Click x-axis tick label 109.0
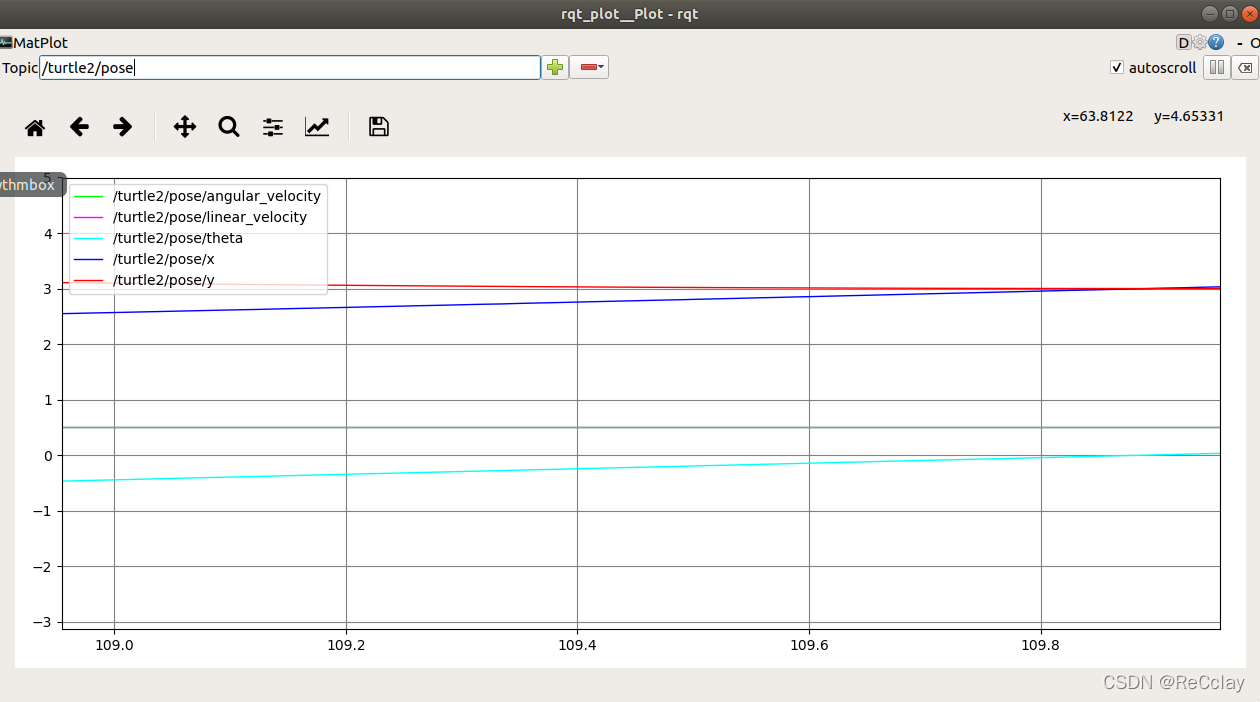 coord(114,645)
